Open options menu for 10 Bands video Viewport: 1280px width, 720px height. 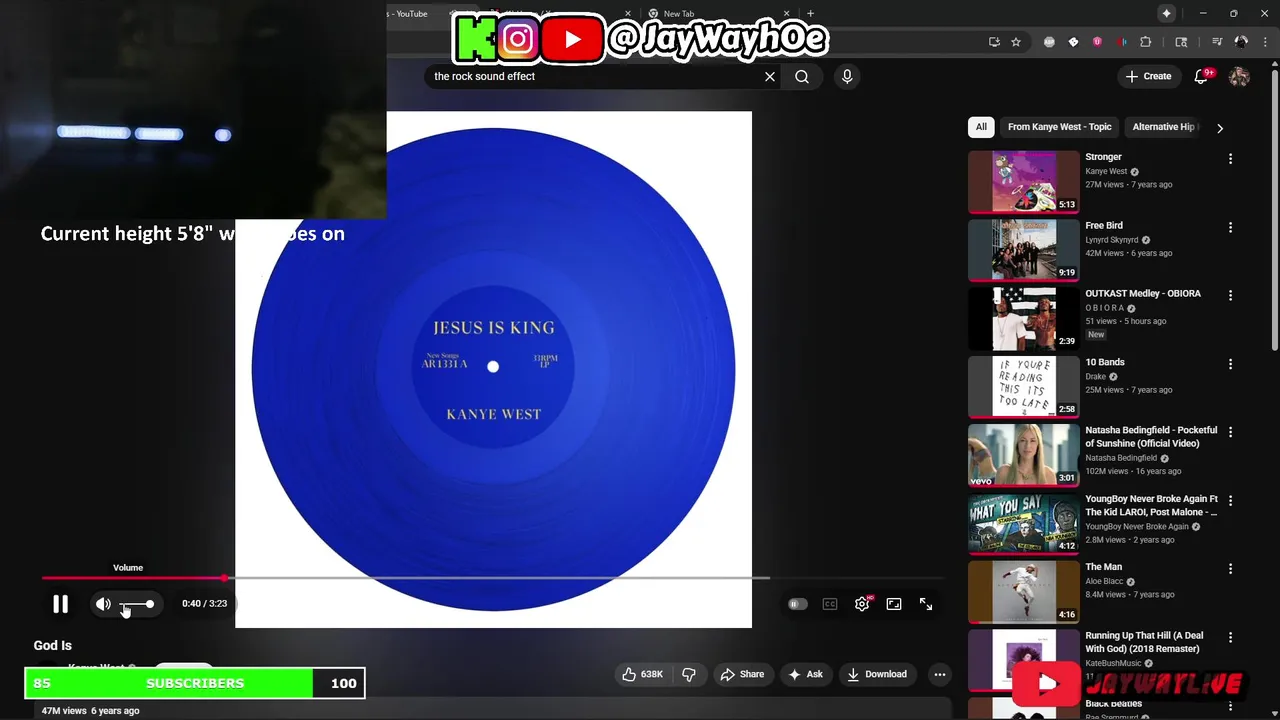[x=1230, y=364]
